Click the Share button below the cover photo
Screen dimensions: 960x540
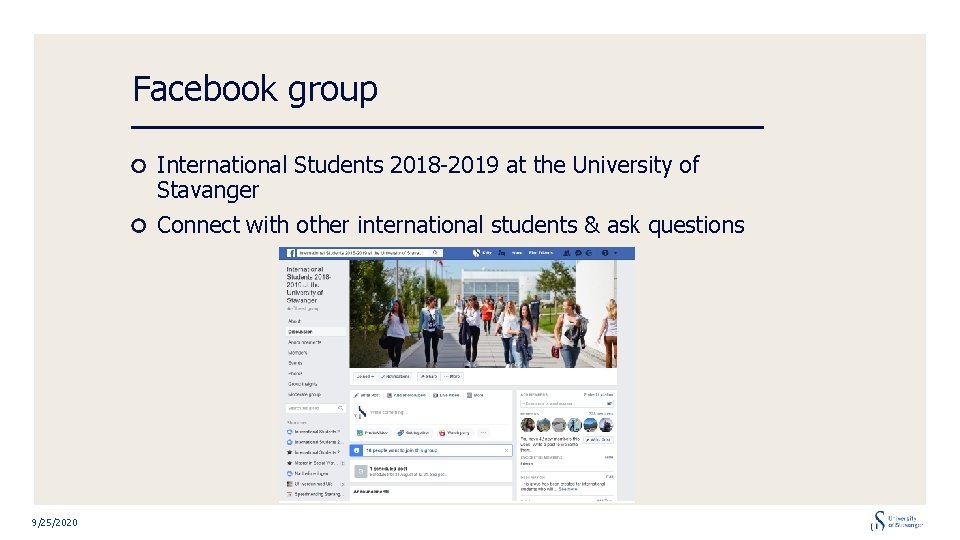pyautogui.click(x=429, y=377)
